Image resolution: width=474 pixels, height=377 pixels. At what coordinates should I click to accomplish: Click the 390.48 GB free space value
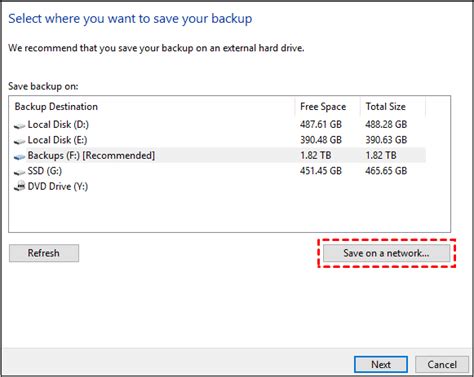(321, 140)
